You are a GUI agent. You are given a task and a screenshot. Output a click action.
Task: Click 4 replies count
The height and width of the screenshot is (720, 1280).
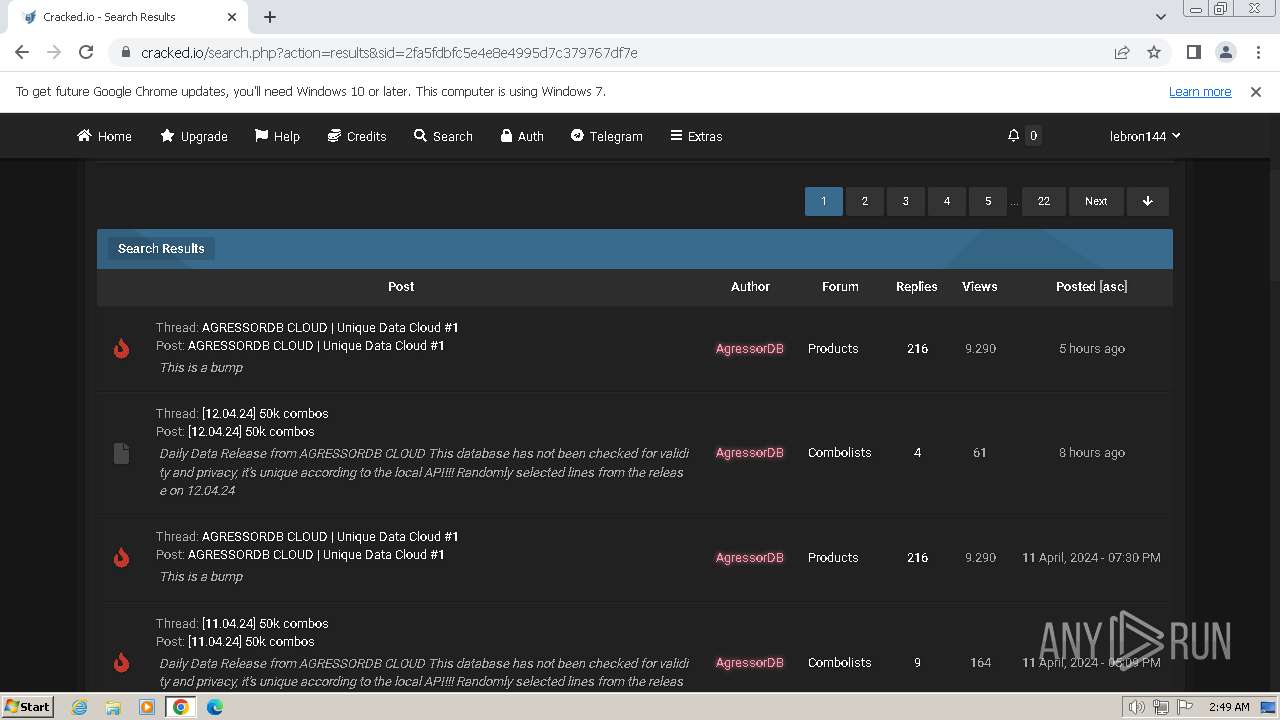pos(917,452)
